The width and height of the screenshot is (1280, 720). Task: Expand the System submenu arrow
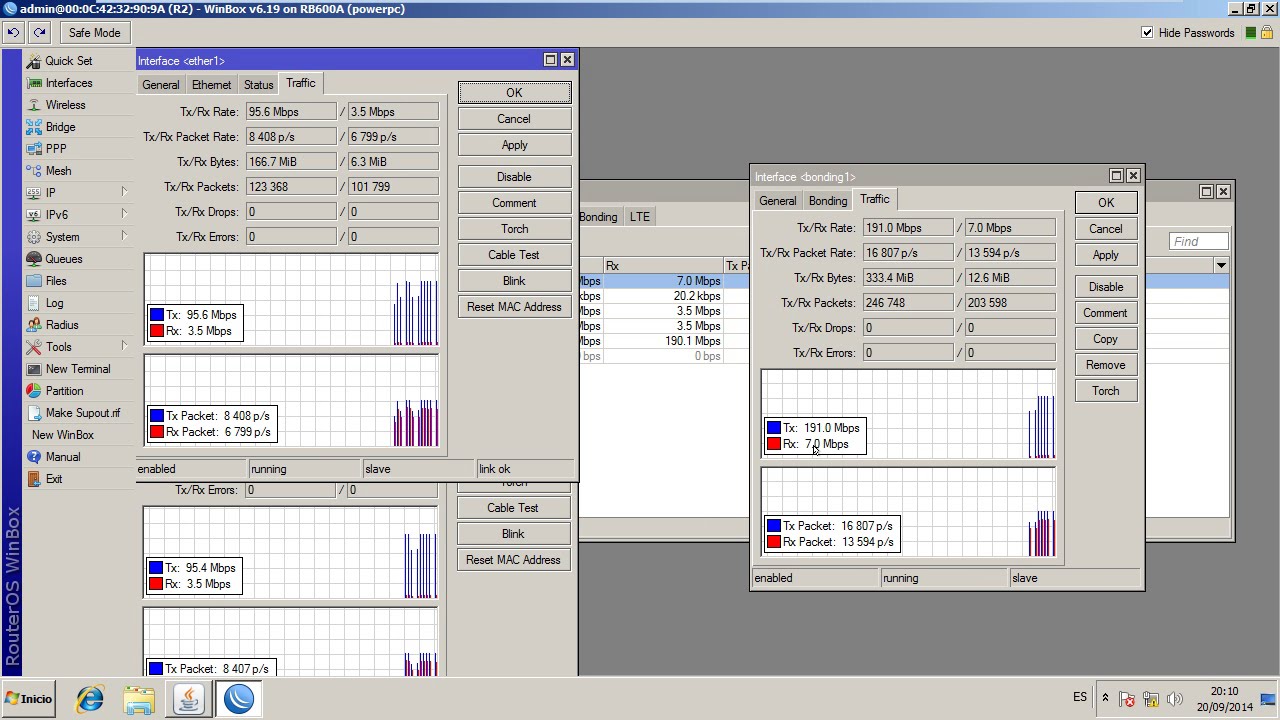coord(124,236)
